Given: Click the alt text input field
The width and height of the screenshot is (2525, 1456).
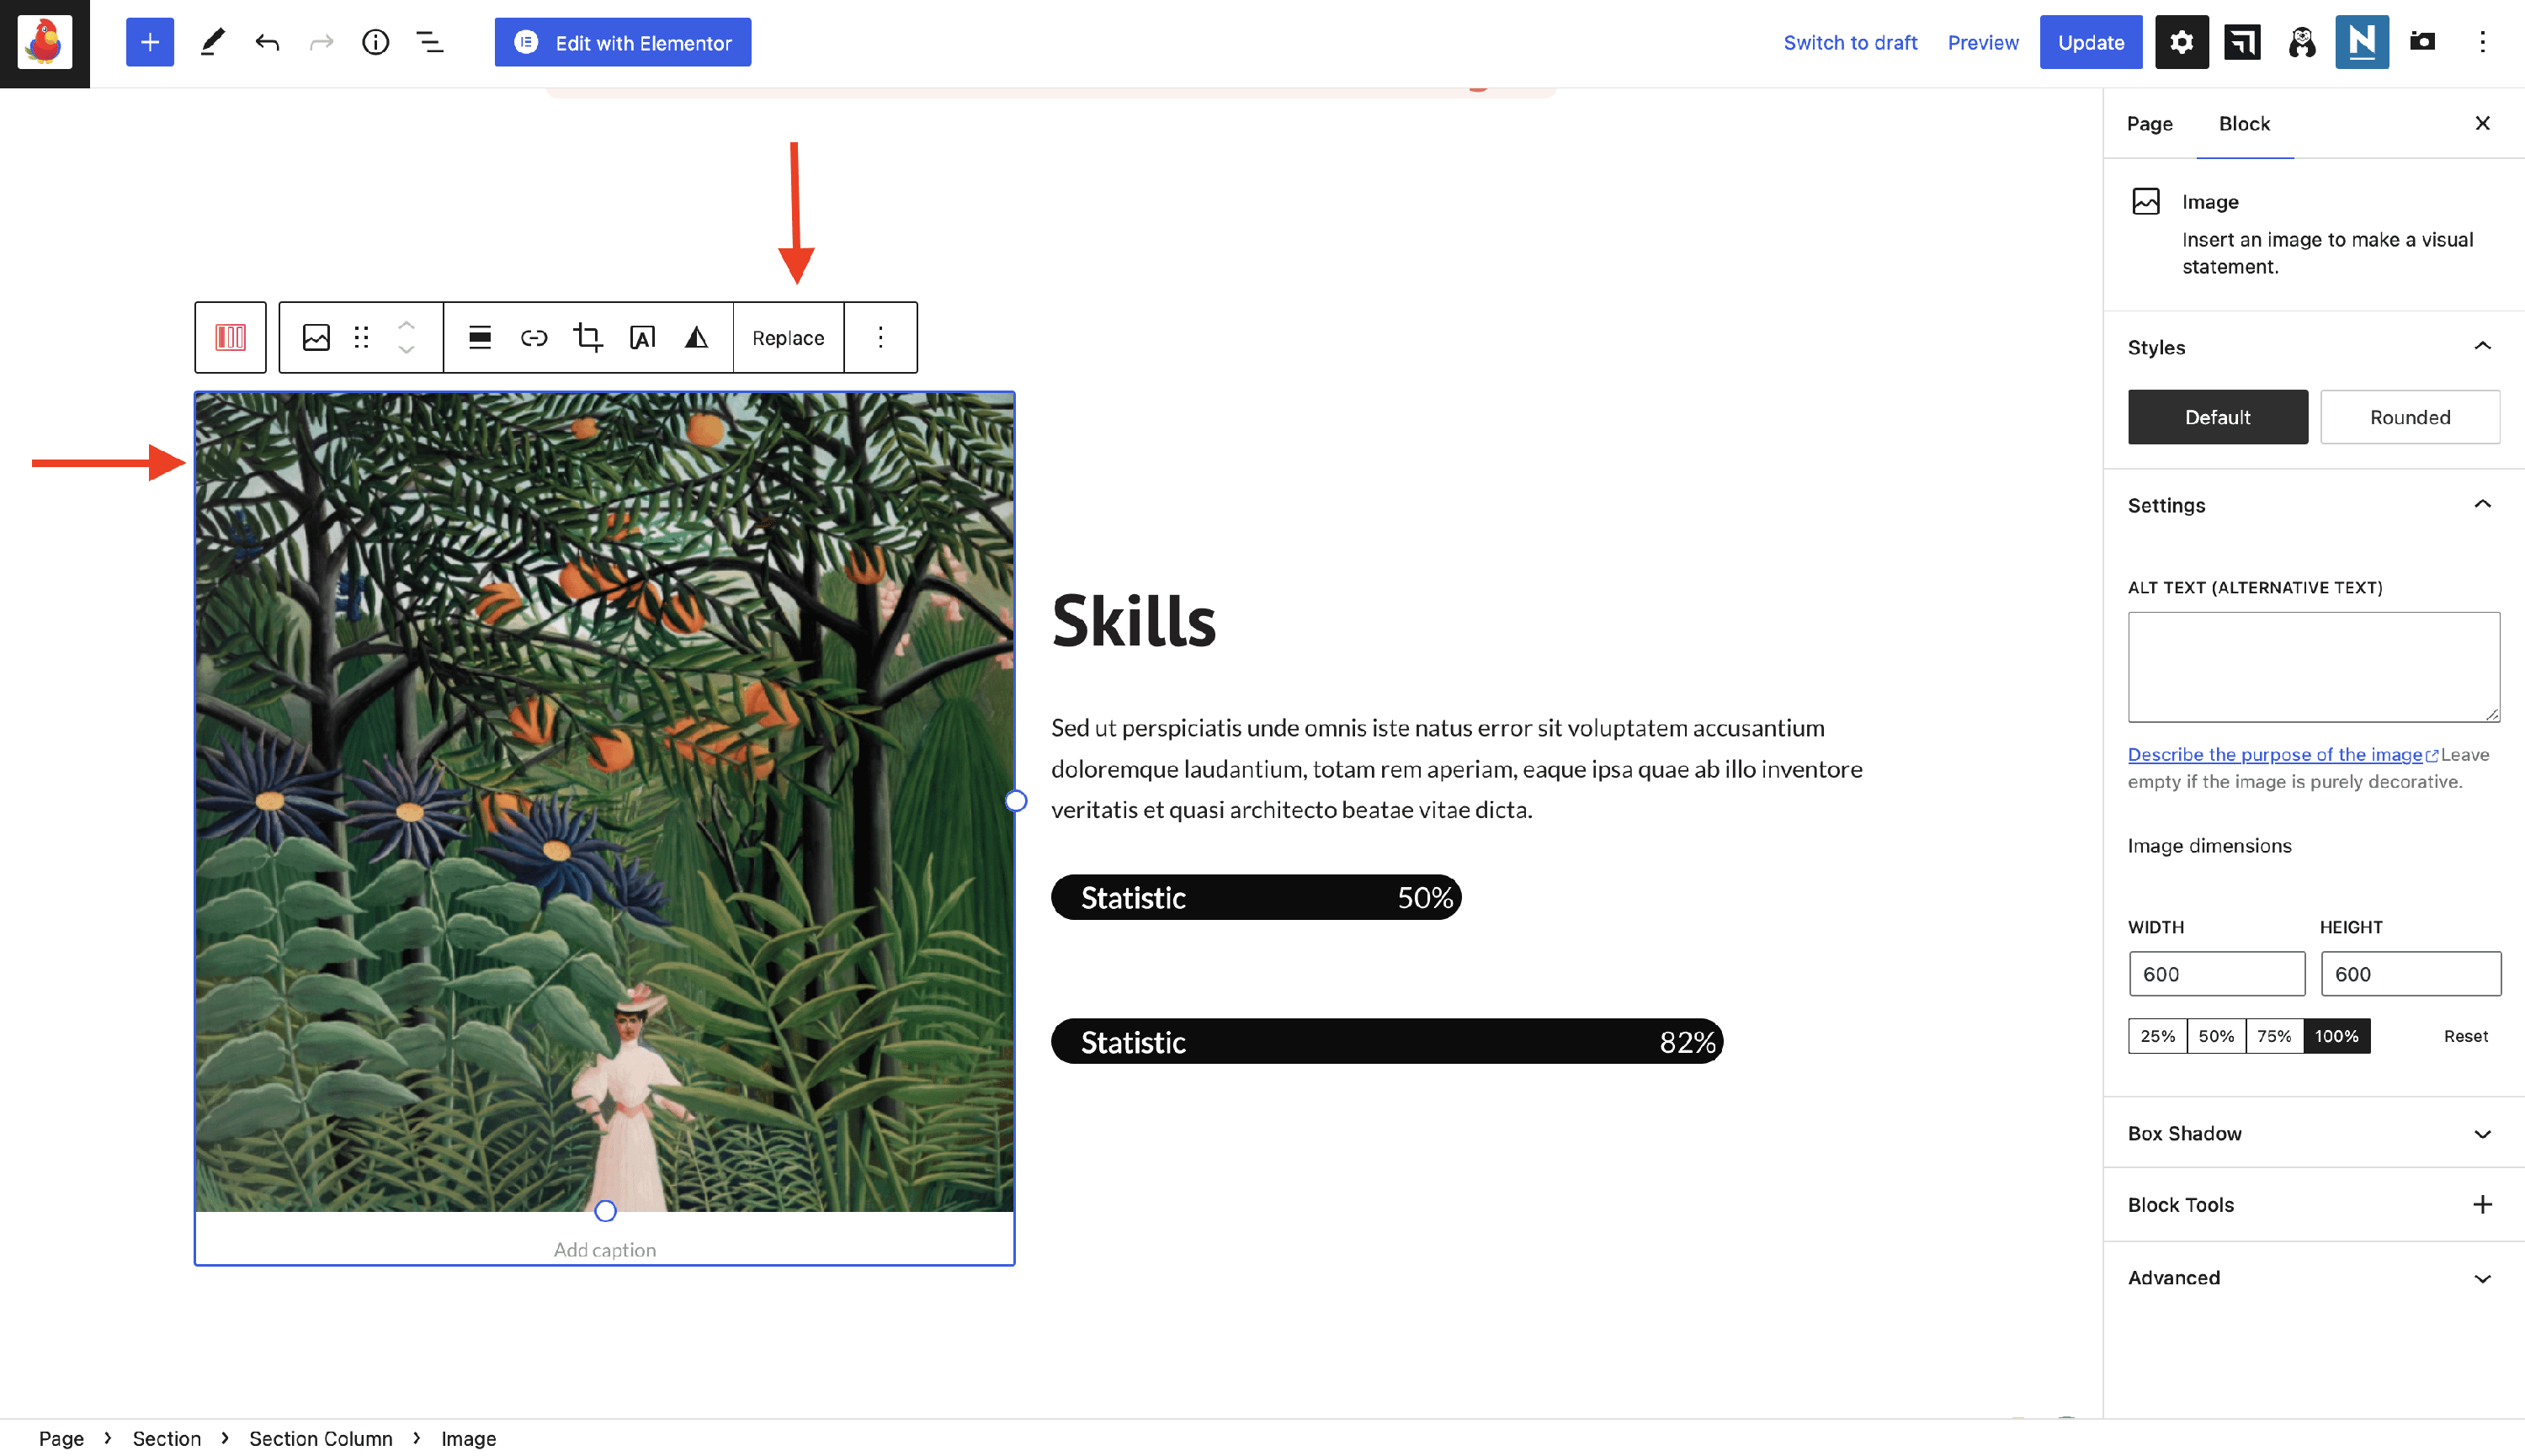Looking at the screenshot, I should (2313, 667).
